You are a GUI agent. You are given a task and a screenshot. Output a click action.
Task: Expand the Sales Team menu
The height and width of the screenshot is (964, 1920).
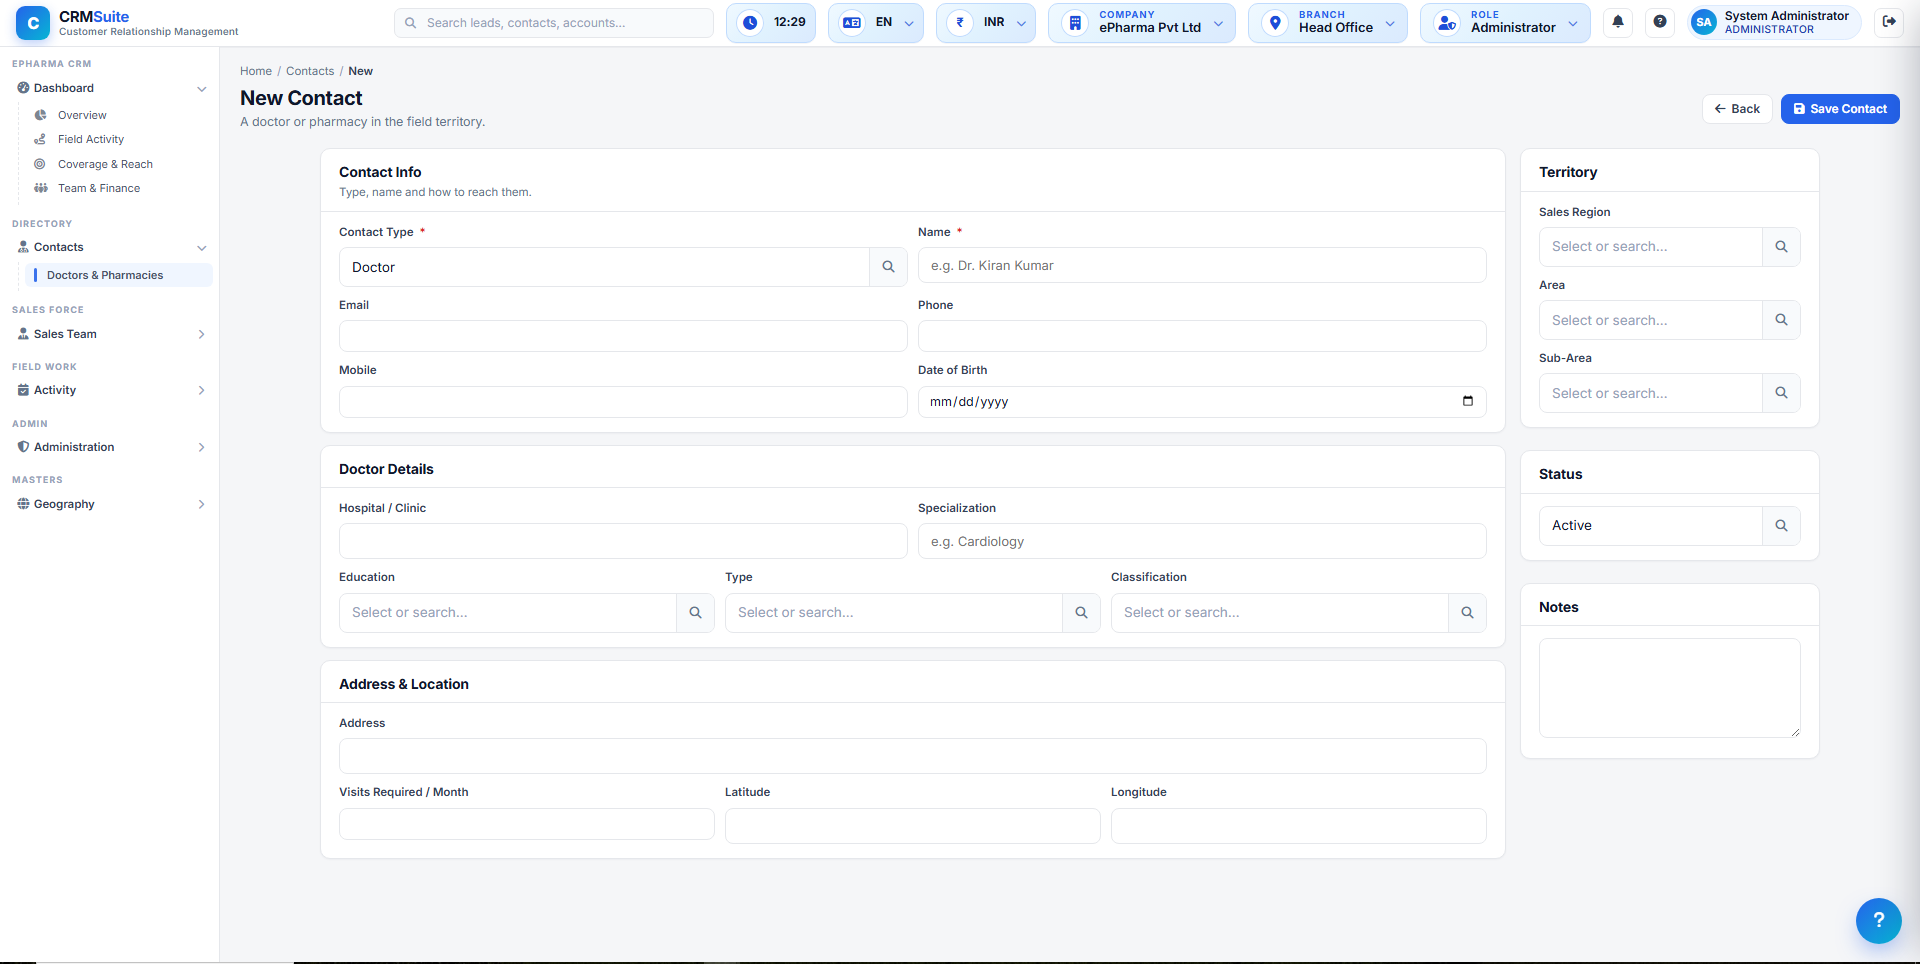pos(110,334)
